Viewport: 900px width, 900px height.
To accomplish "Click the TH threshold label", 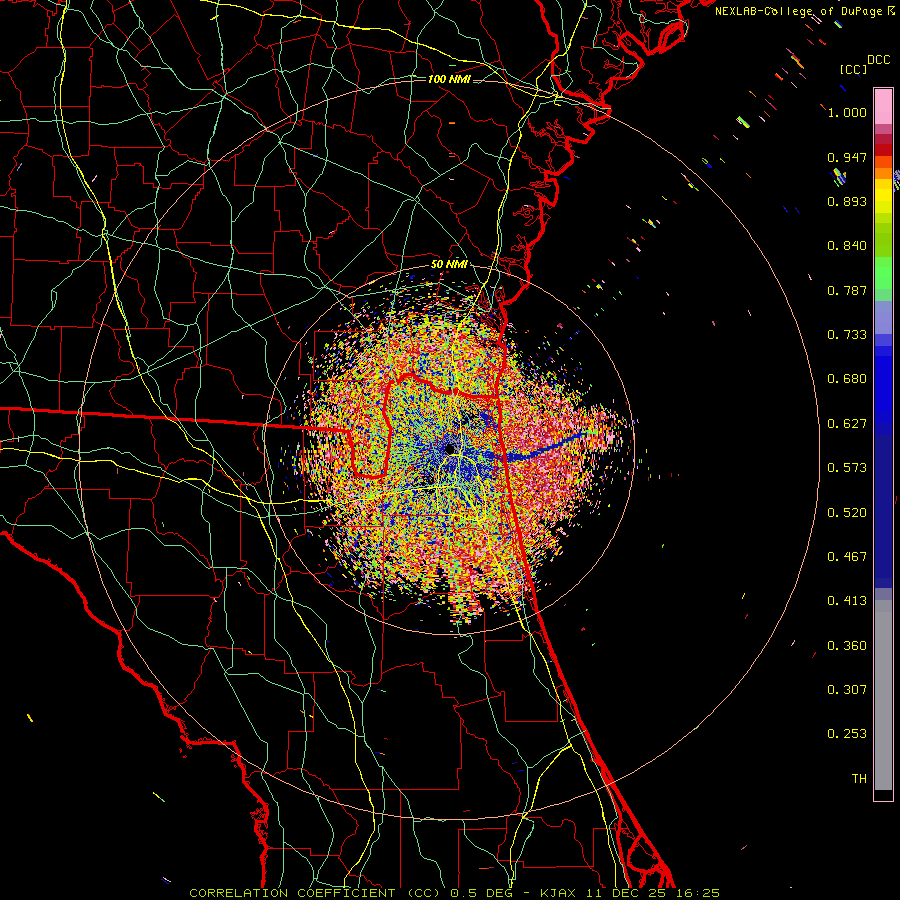I will [859, 779].
